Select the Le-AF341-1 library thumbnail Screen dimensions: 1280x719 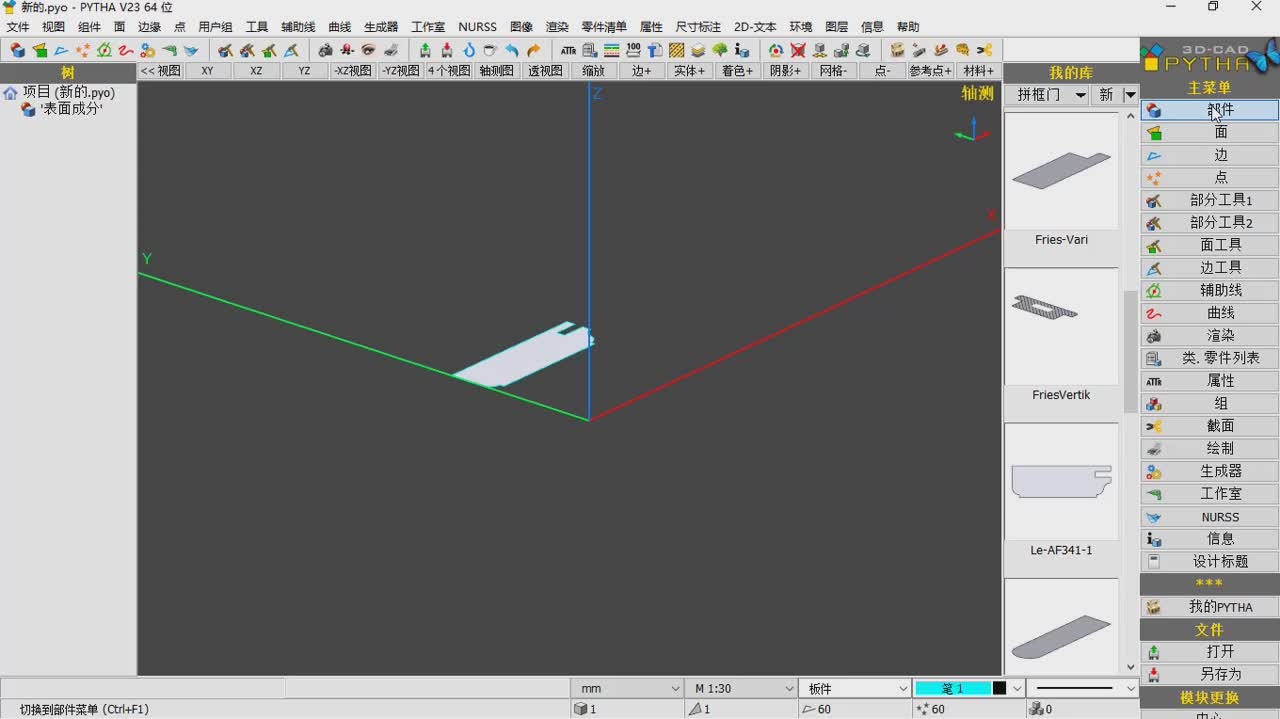pyautogui.click(x=1061, y=482)
